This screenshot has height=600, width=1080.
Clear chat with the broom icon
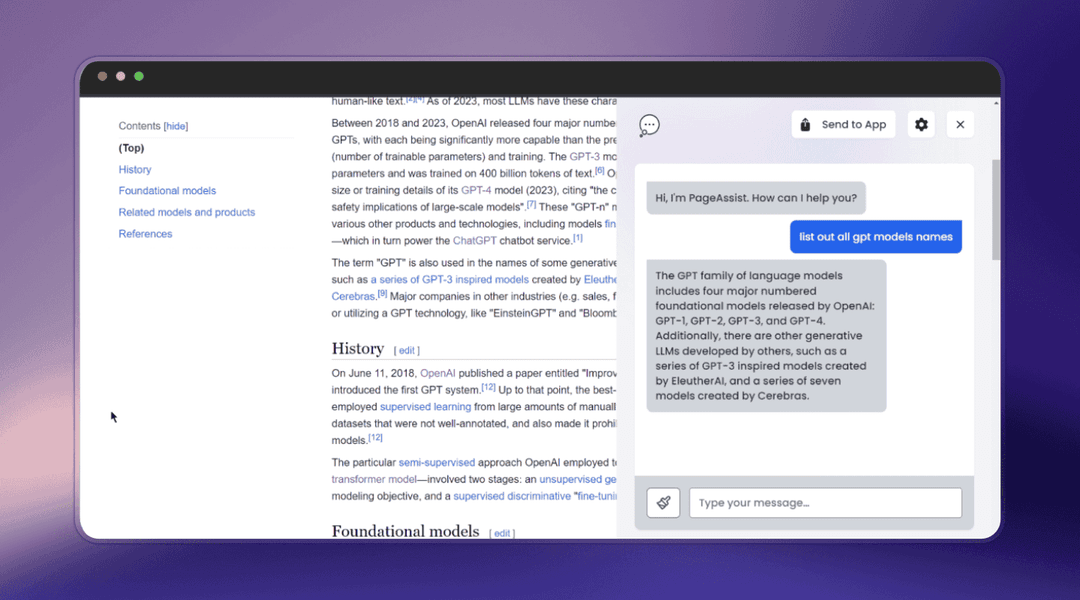pos(663,503)
